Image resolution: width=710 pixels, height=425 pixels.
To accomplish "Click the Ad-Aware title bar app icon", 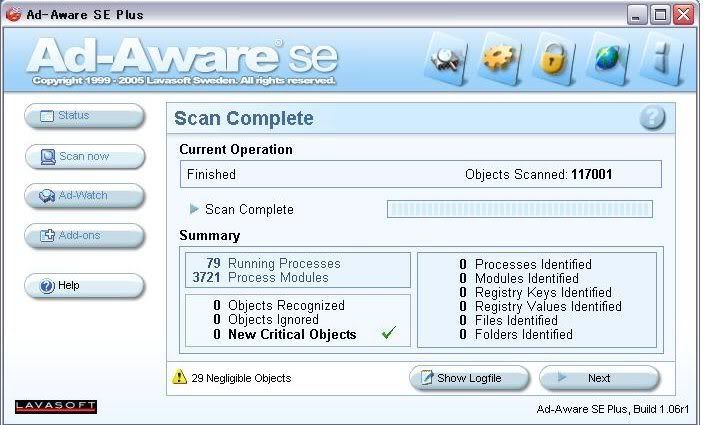I will (13, 14).
